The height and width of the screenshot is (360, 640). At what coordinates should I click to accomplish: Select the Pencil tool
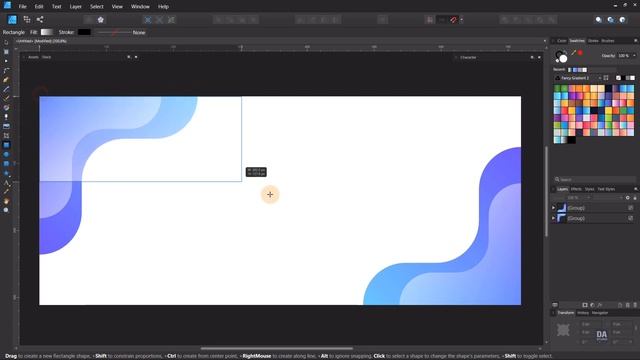6,89
